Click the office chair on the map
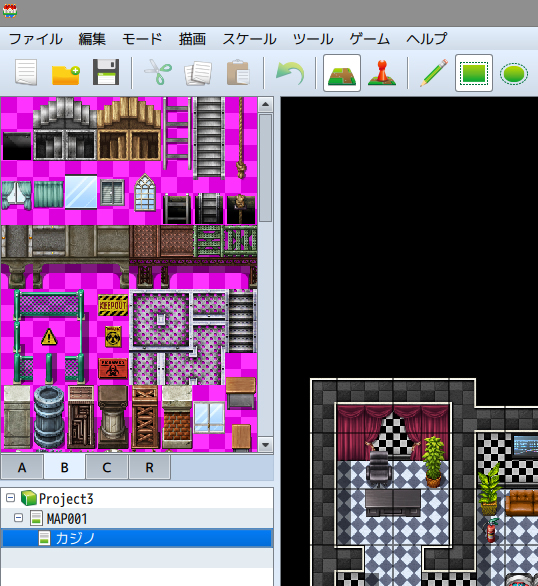 379,469
